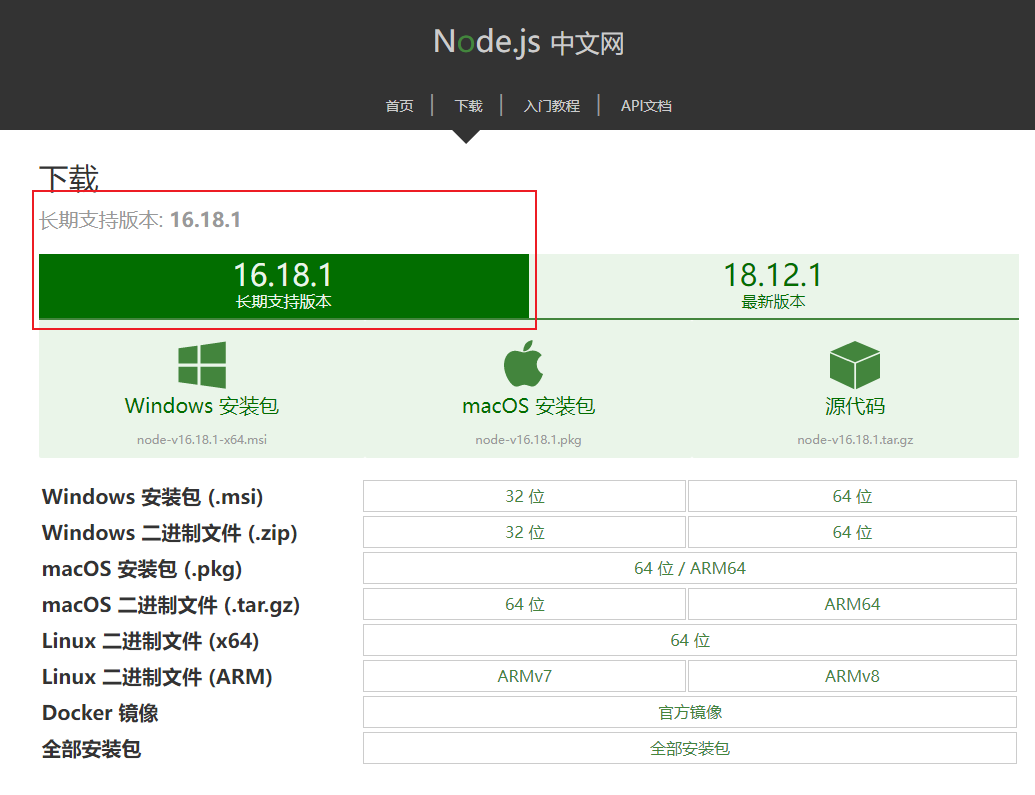Click the Windows 安装包 download link
Screen dimensions: 1035x795
pyautogui.click(x=202, y=405)
